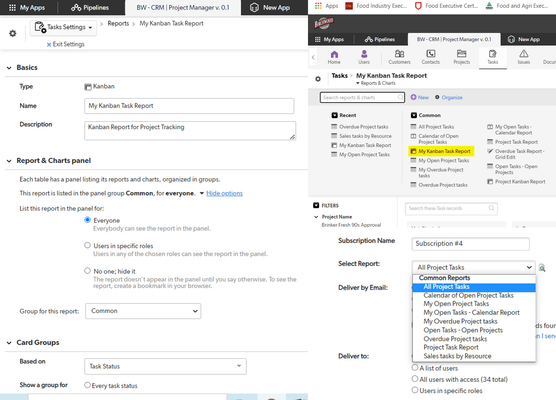Screen dimensions: 556x400
Task: Open the Select Report dropdown
Action: [473, 267]
